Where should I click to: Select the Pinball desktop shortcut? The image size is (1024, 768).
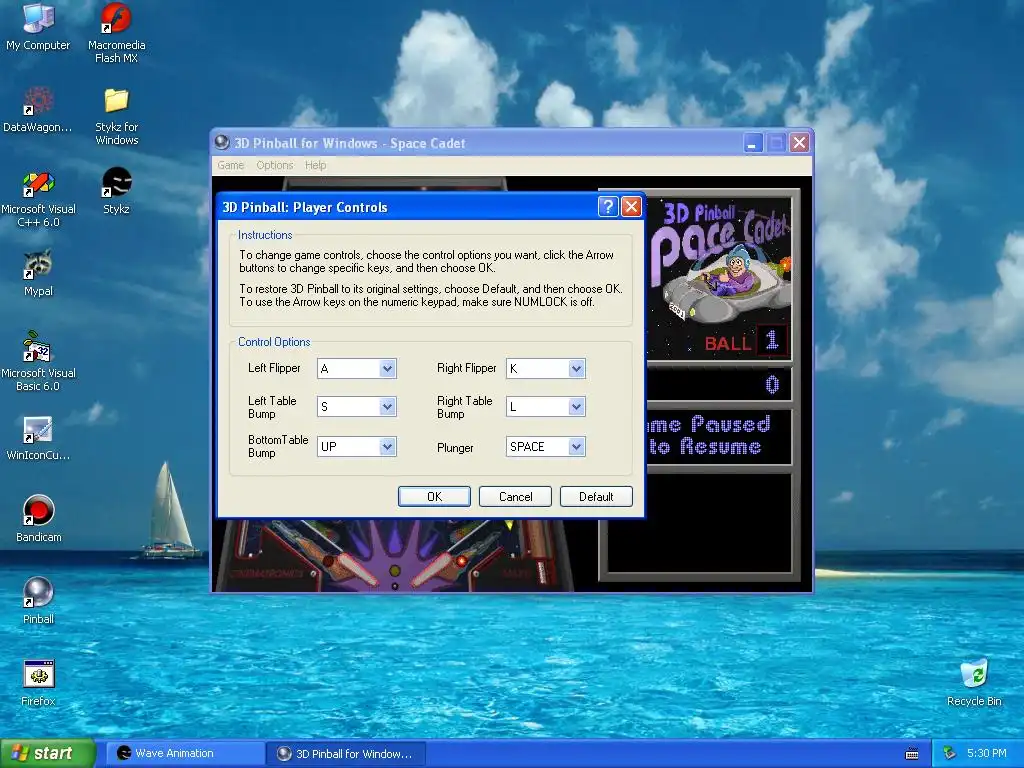click(x=38, y=601)
